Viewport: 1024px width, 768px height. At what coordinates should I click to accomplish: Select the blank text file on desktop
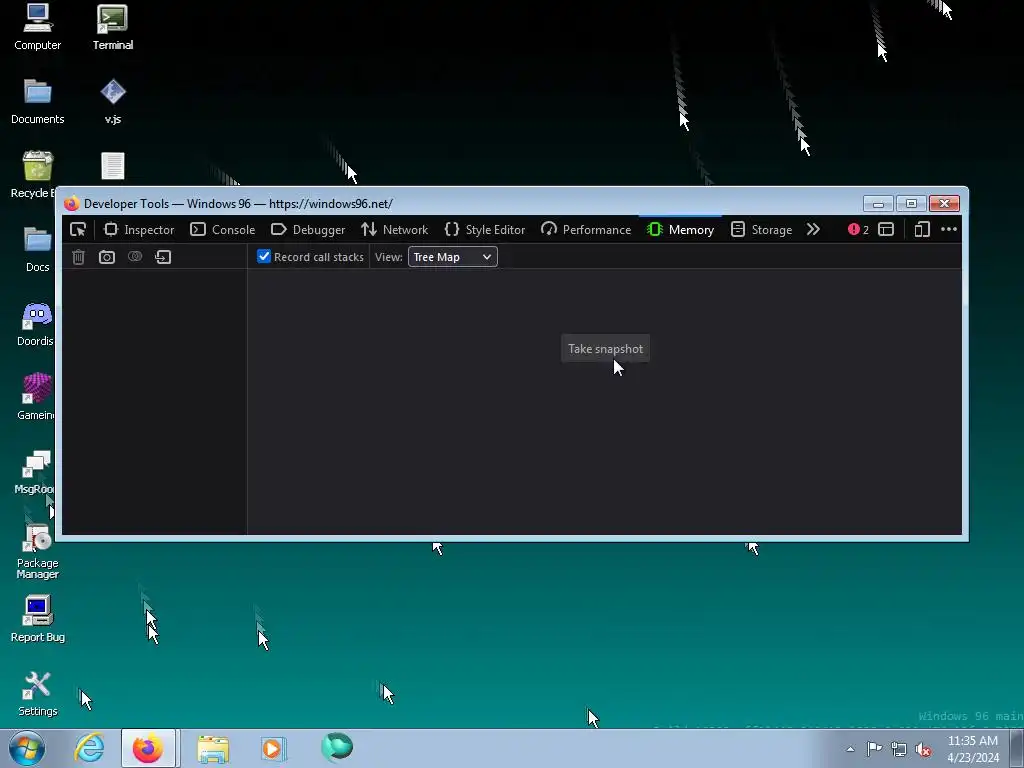[113, 166]
